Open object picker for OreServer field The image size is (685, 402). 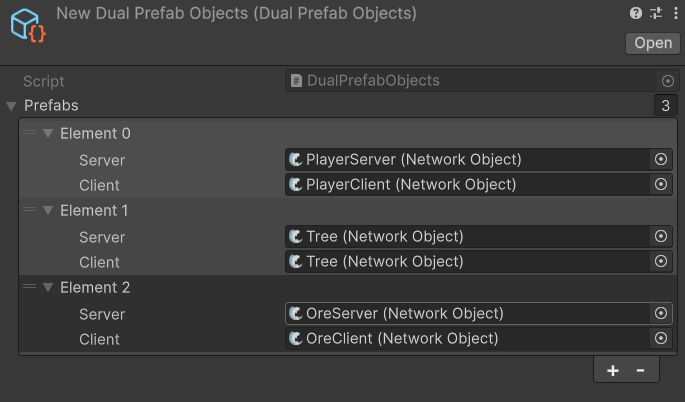(660, 314)
